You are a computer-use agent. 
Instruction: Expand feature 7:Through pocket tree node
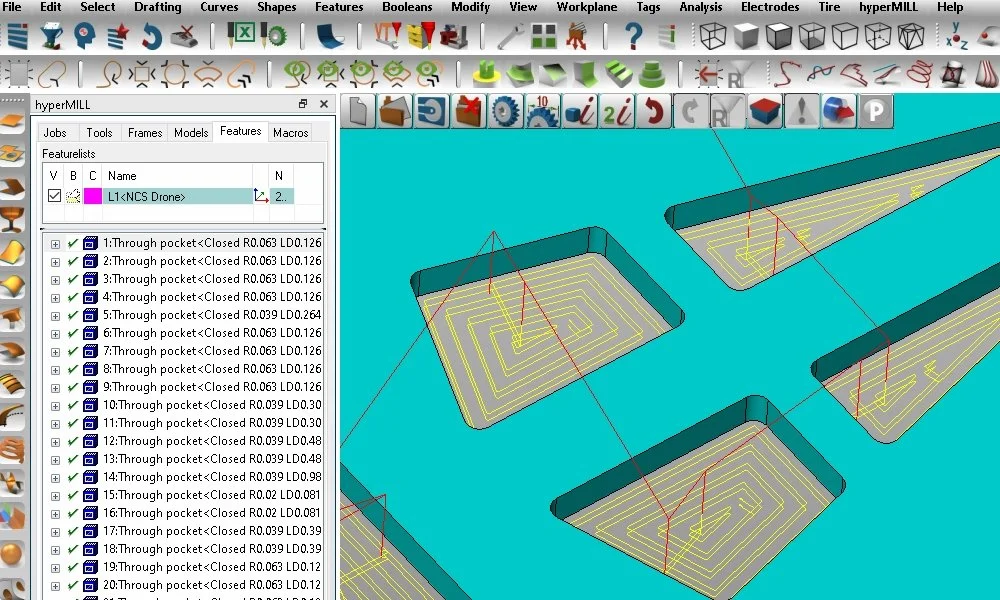point(55,352)
